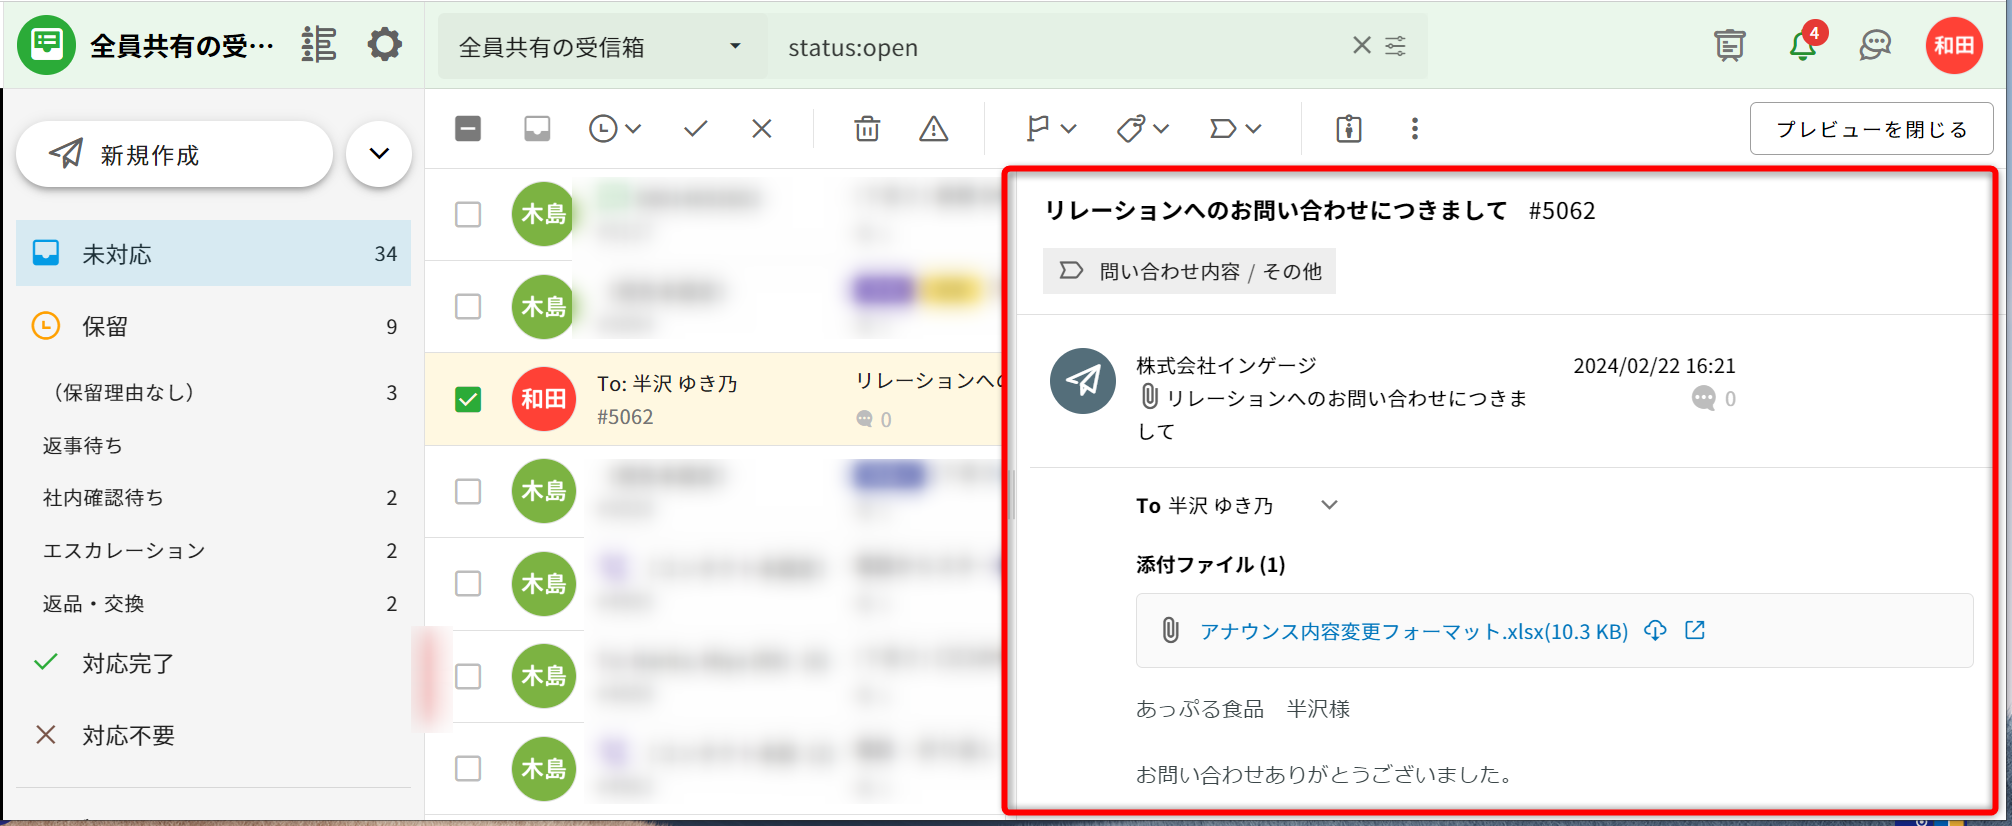Check the first ticket row checkbox
Viewport: 2012px width, 826px height.
click(468, 214)
